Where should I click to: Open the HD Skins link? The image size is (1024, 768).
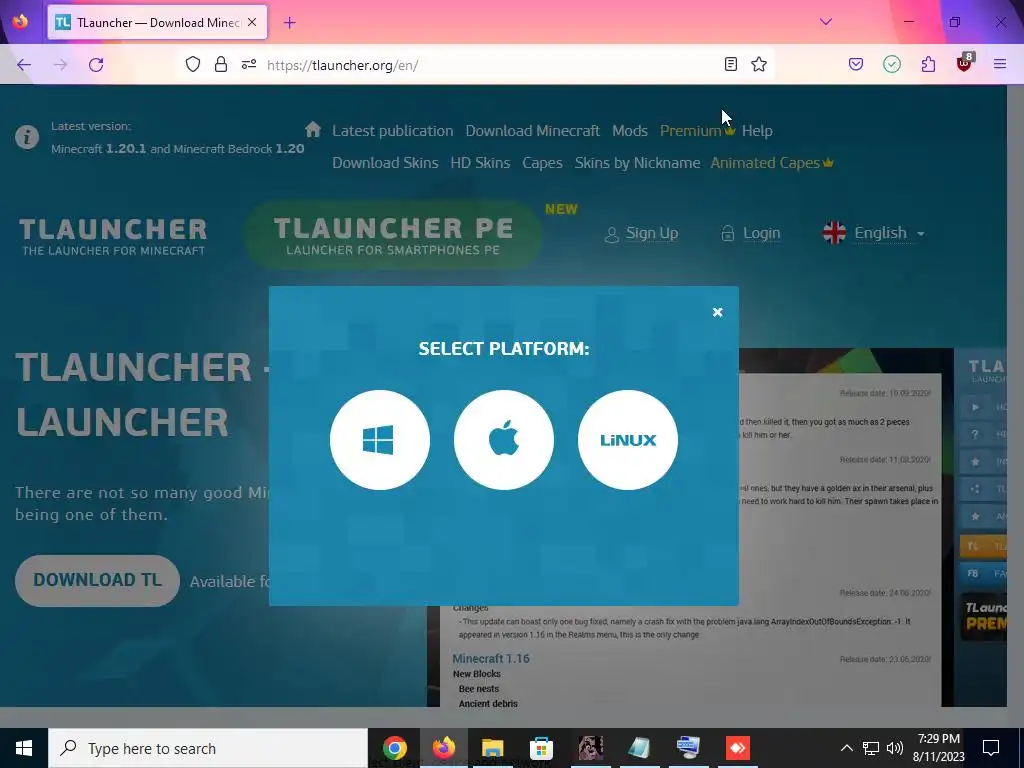point(480,163)
